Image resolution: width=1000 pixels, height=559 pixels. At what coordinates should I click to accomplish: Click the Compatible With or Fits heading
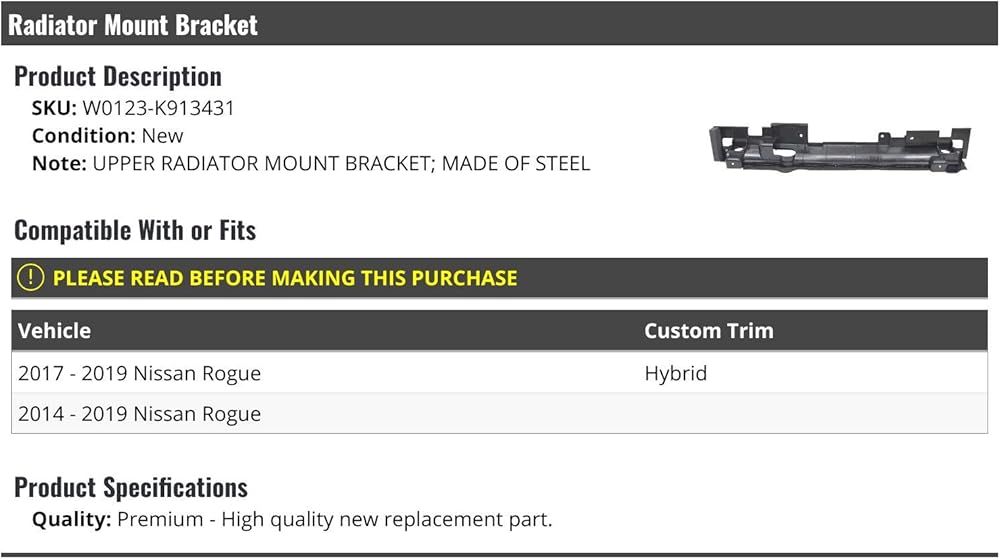click(135, 230)
